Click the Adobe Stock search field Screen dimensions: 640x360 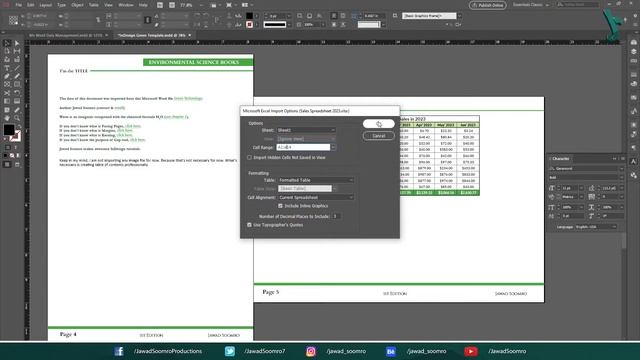click(x=578, y=5)
